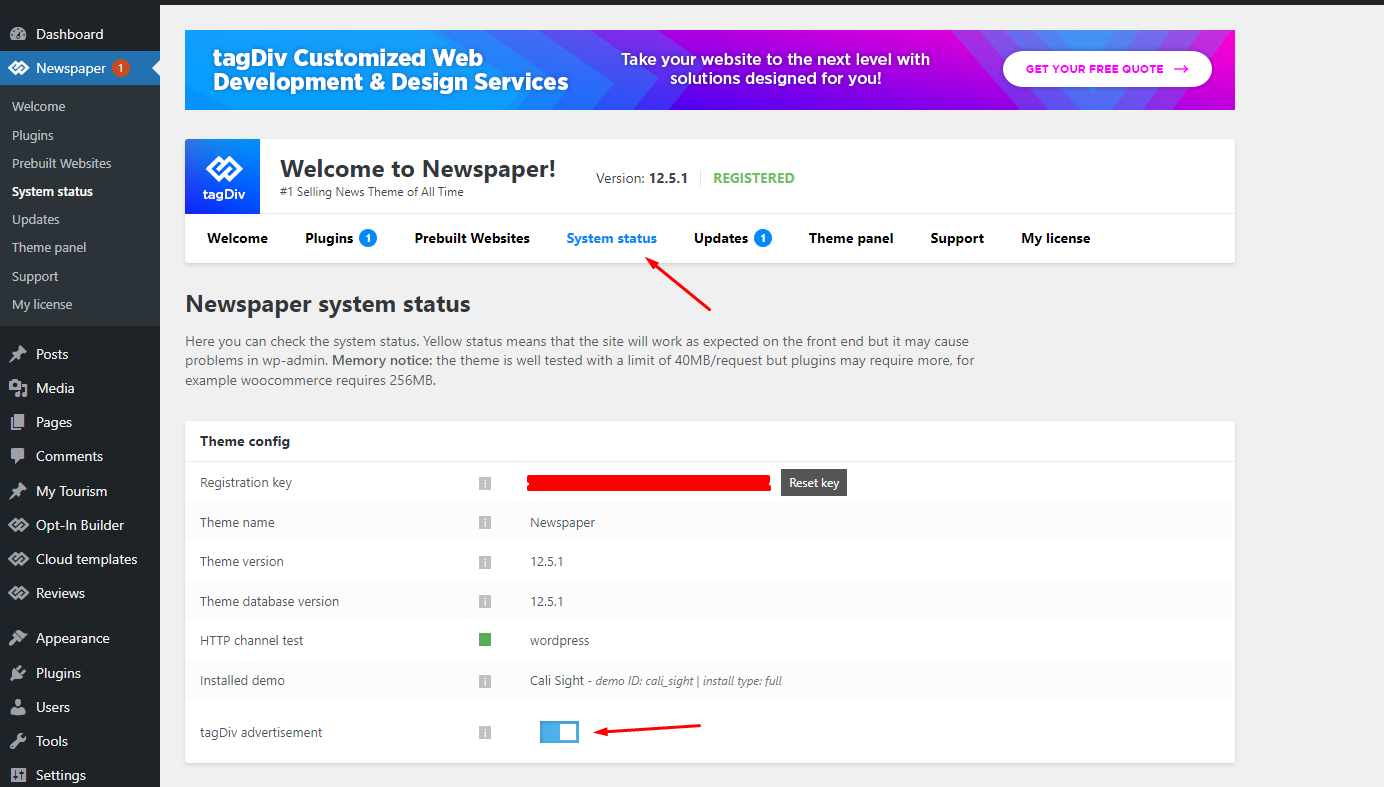Open the Updates tab in header
Image resolution: width=1384 pixels, height=787 pixels.
(733, 238)
